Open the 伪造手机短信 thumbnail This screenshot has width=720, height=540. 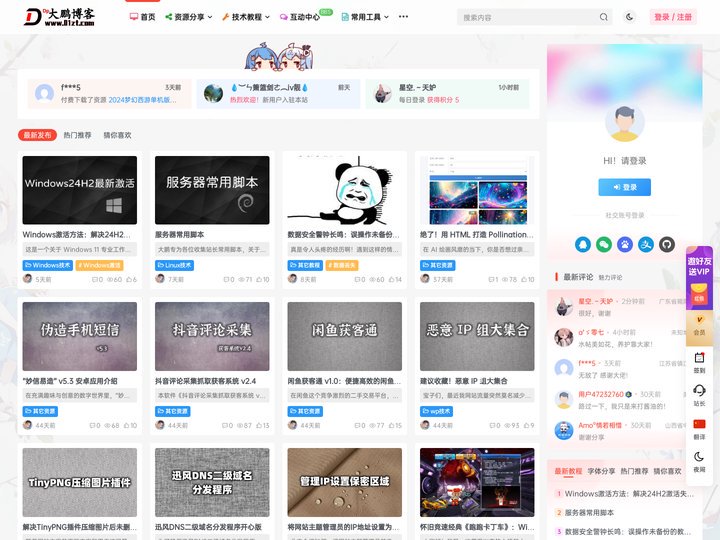tap(79, 336)
